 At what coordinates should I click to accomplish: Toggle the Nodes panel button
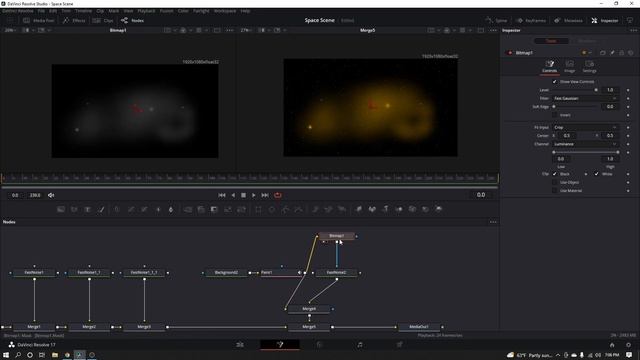point(133,20)
